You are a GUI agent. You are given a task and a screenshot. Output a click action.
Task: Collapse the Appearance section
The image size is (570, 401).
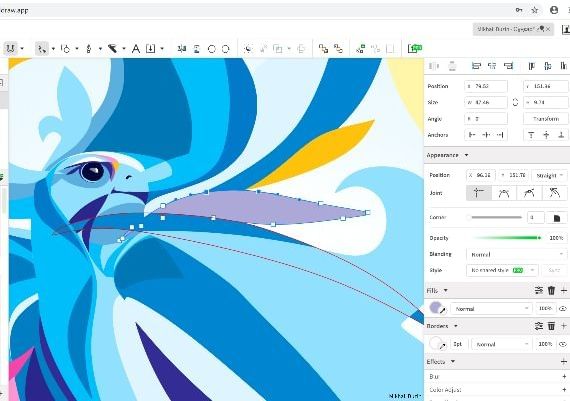click(466, 155)
